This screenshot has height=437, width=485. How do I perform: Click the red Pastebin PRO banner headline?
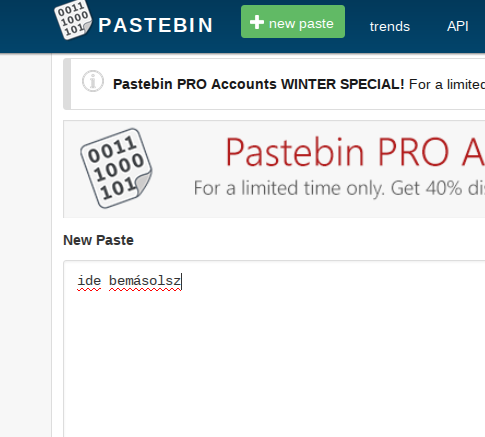pos(355,152)
